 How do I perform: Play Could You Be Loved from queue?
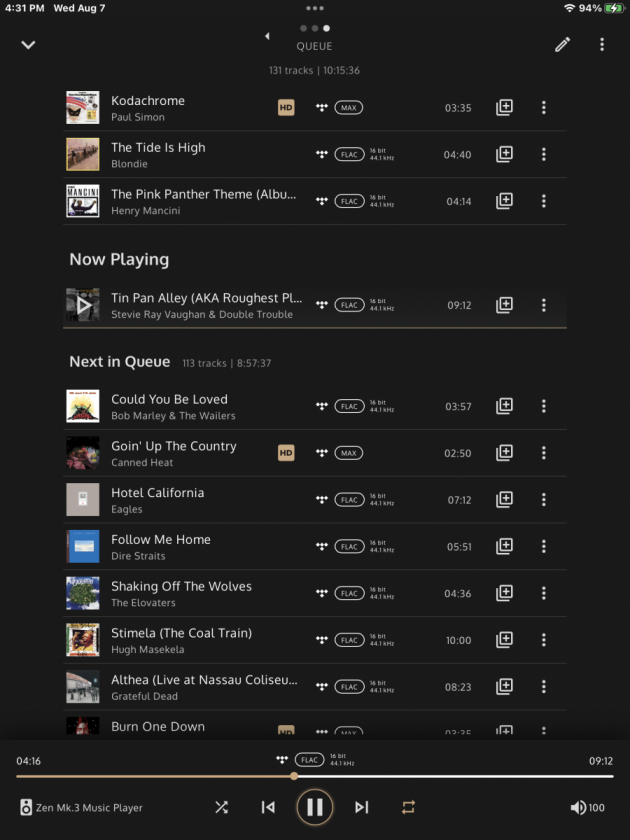pos(314,406)
